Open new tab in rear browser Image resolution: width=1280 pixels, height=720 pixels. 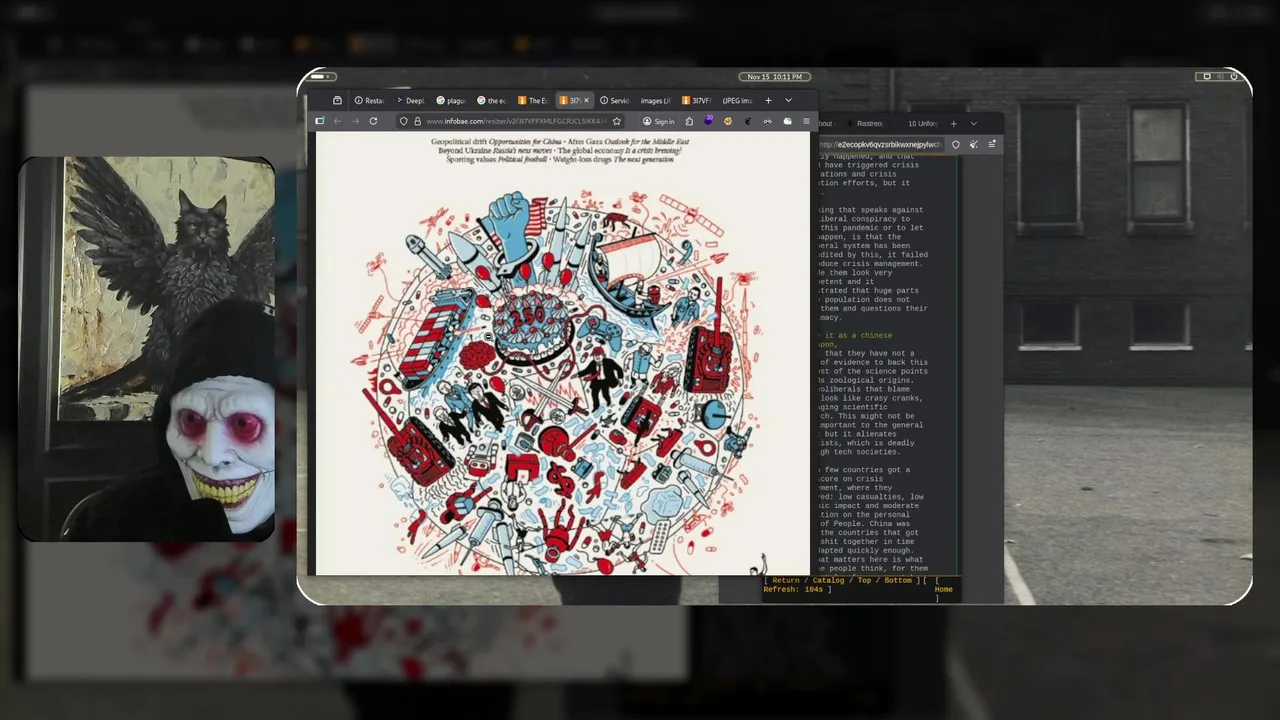coord(953,123)
